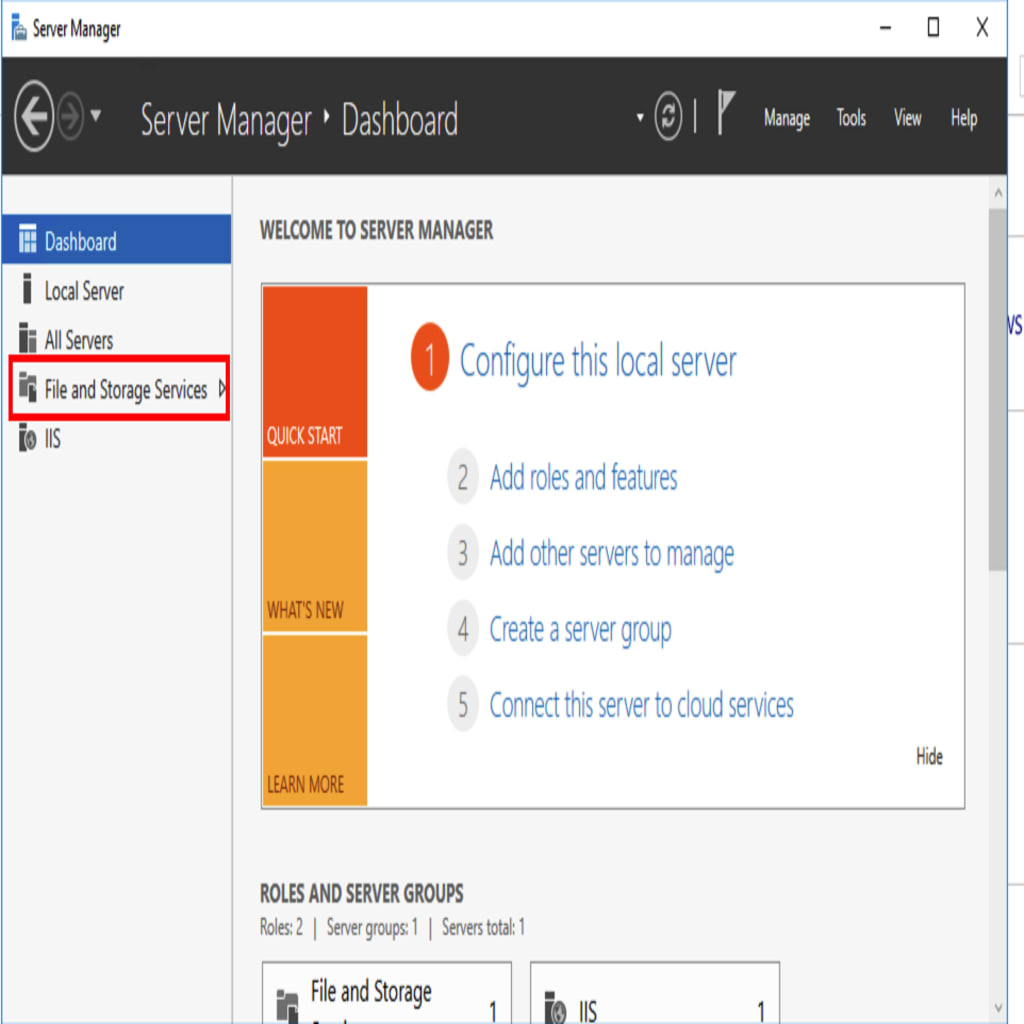
Task: Click the Dashboard grid icon in sidebar
Action: (x=27, y=238)
